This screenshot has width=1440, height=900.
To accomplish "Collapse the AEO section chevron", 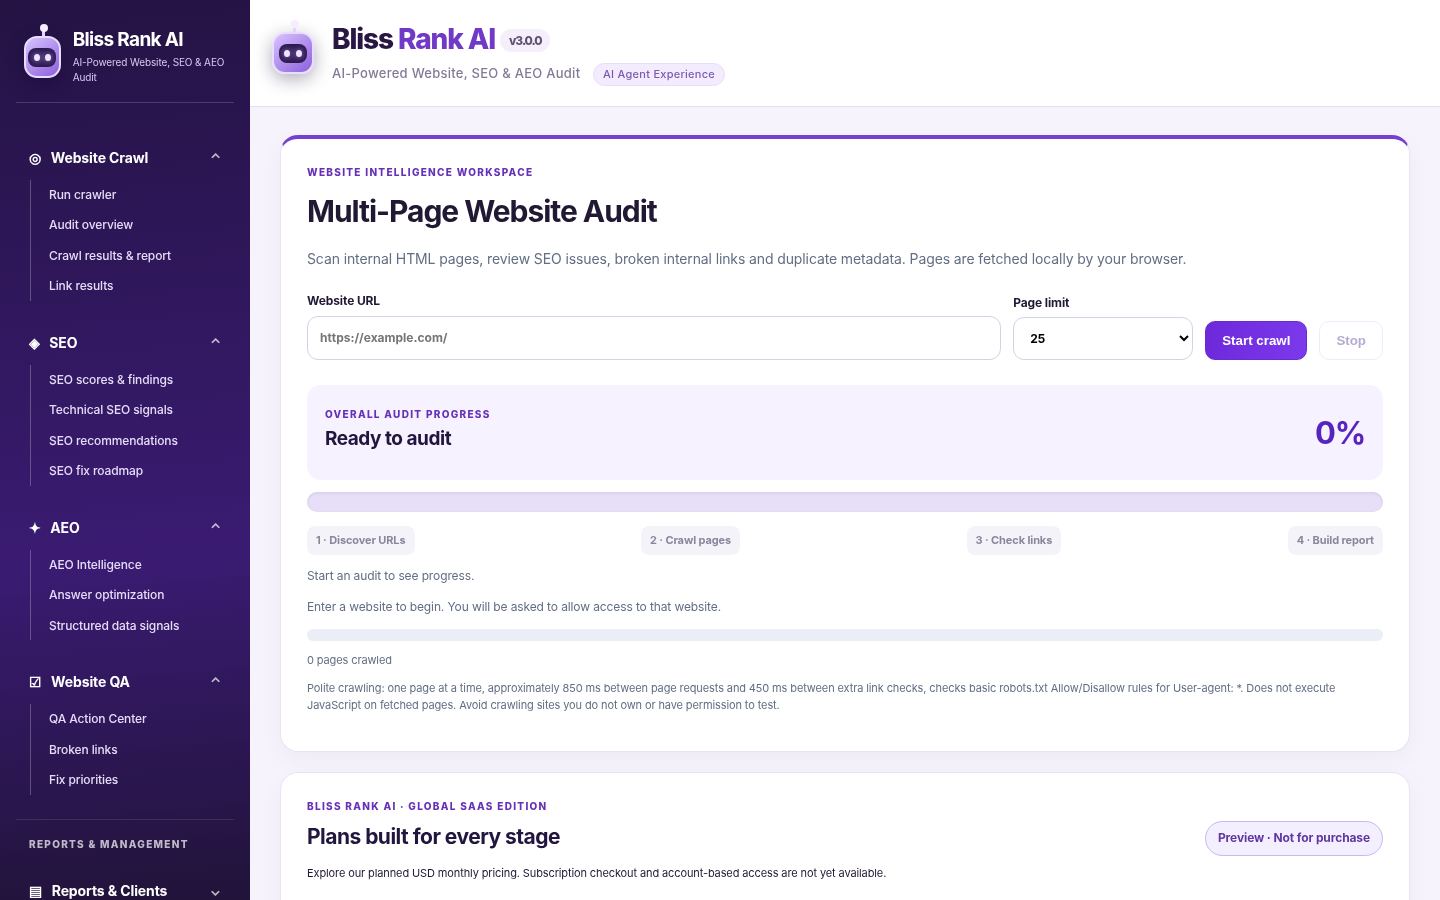I will point(215,527).
